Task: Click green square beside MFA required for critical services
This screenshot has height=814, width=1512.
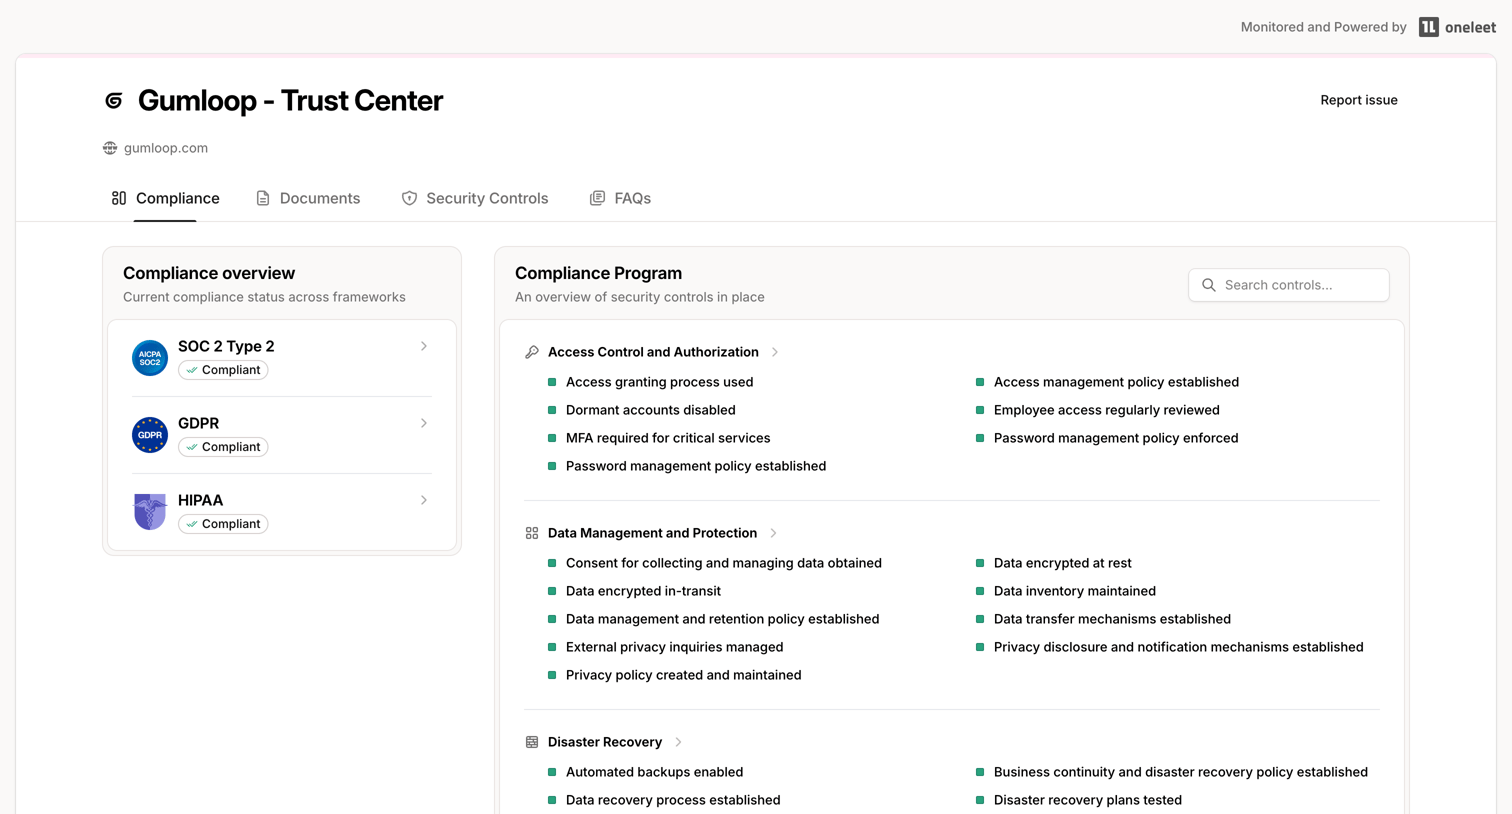Action: (552, 438)
